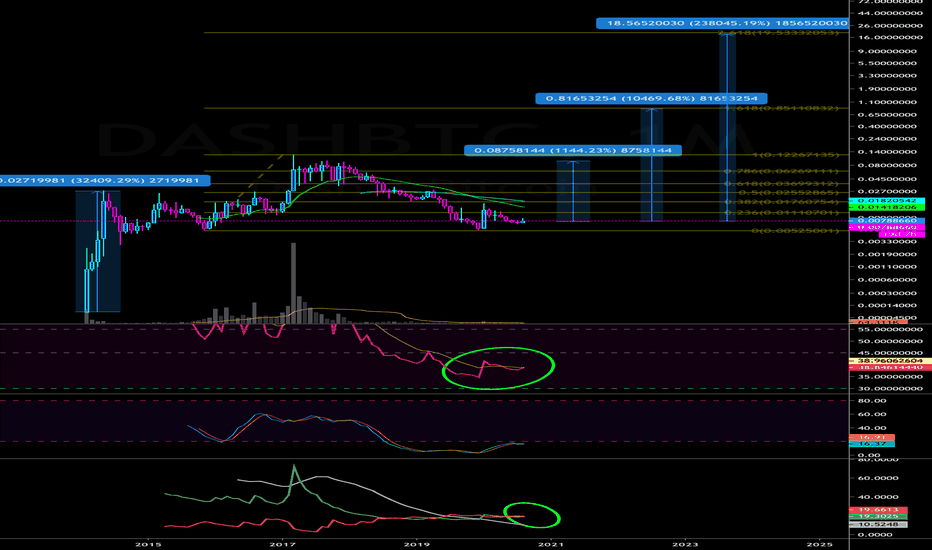The image size is (932, 550).
Task: Click the 0.236 Fibonacci level label
Action: coord(782,212)
